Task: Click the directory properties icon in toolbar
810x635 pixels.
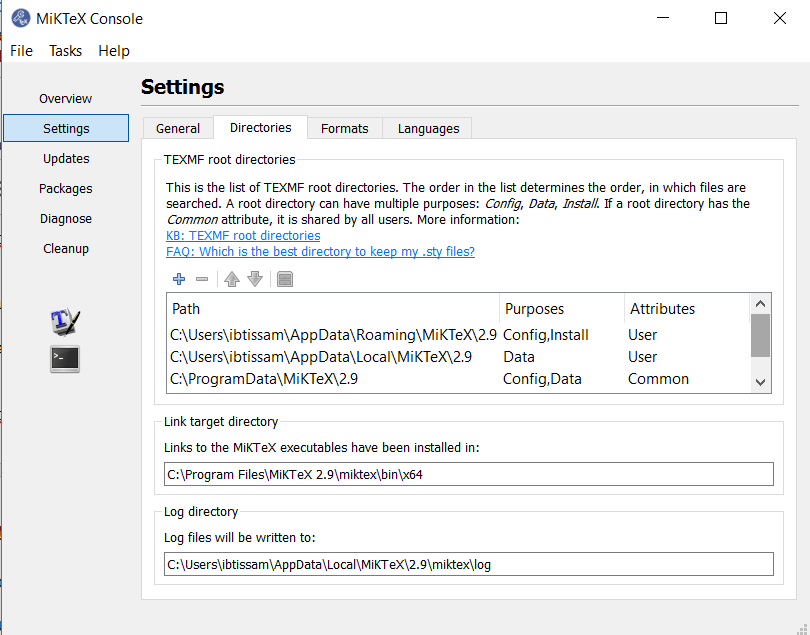Action: click(285, 279)
